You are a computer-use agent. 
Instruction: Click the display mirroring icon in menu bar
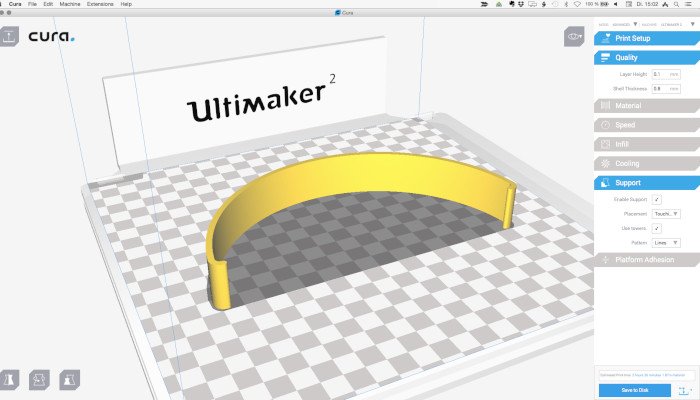(x=532, y=4)
